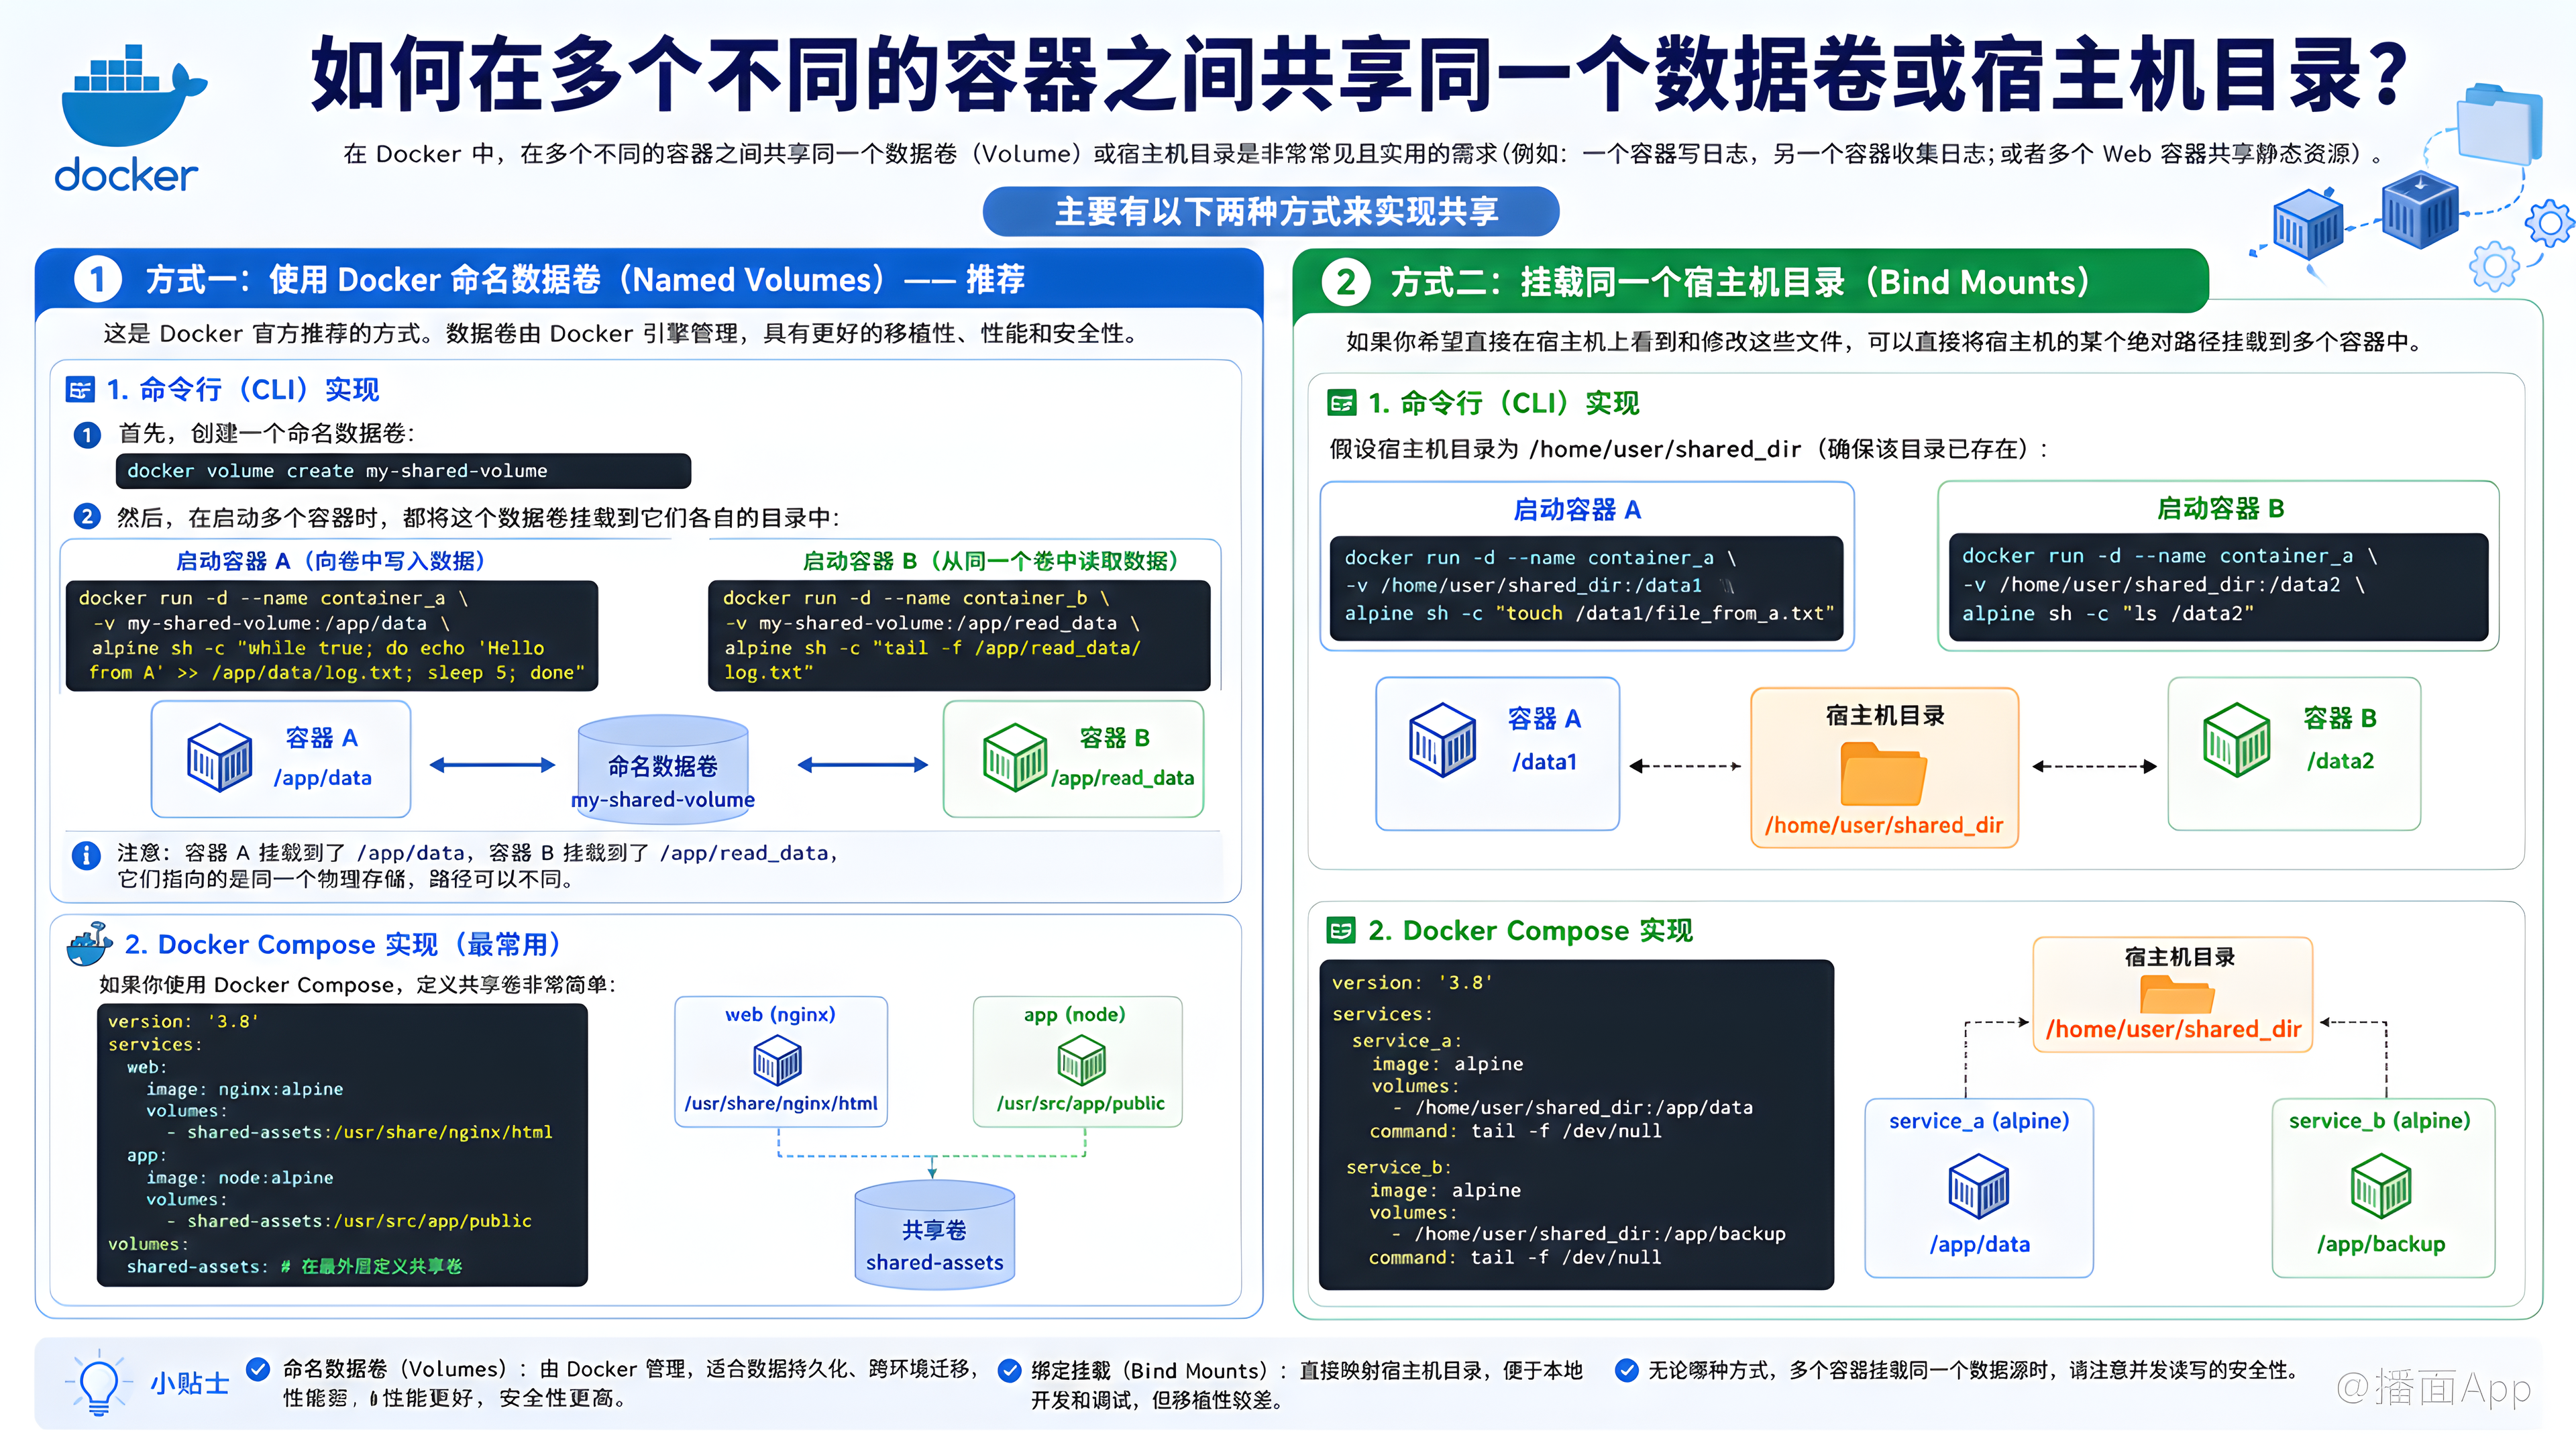Click the docker volume create my-shared-volume command
Viewport: 2576px width, 1449px height.
403,471
